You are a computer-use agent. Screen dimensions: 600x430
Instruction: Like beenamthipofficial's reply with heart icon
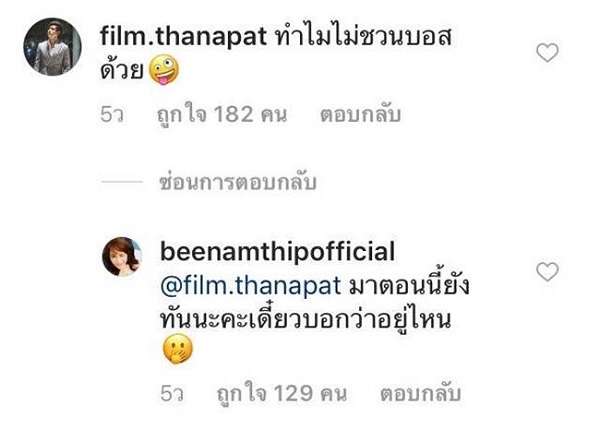pyautogui.click(x=548, y=272)
